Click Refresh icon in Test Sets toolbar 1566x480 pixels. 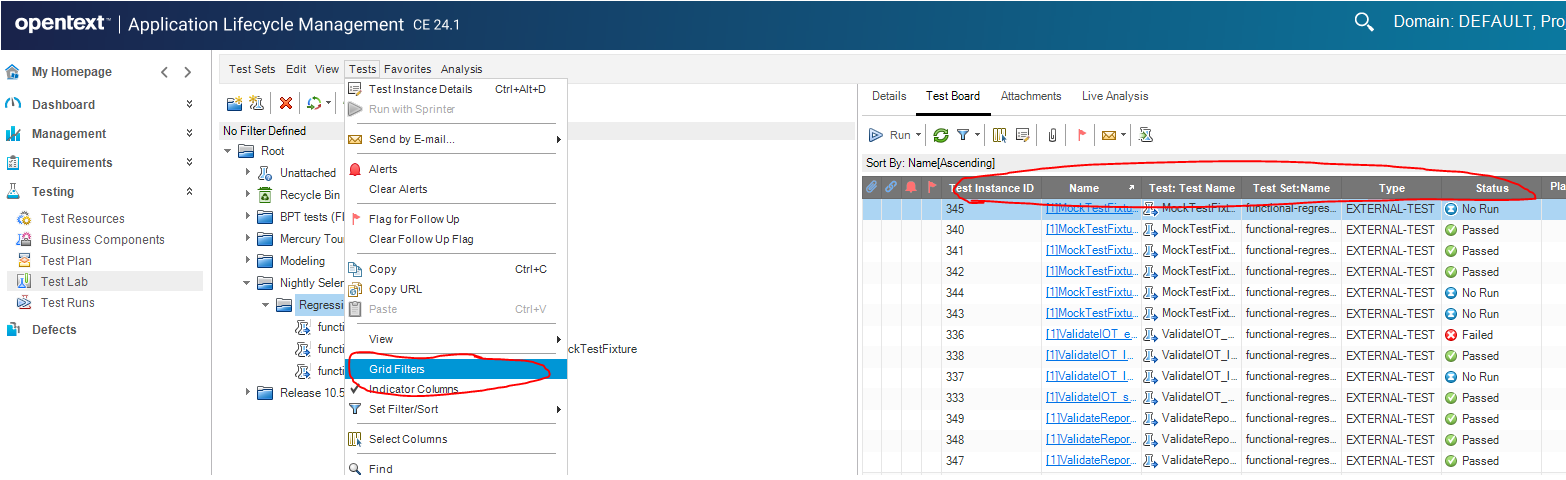pyautogui.click(x=314, y=103)
